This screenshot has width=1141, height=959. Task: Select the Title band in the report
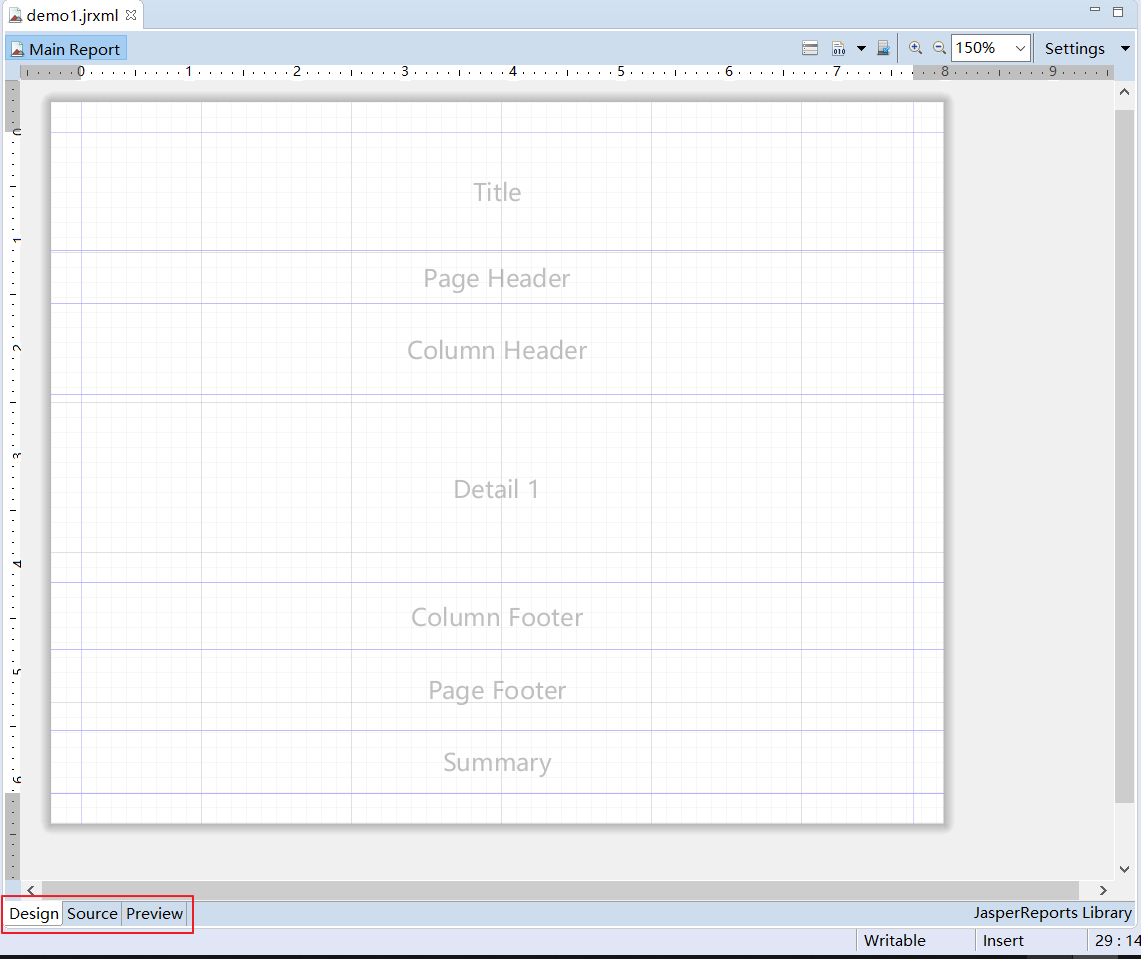pos(497,192)
